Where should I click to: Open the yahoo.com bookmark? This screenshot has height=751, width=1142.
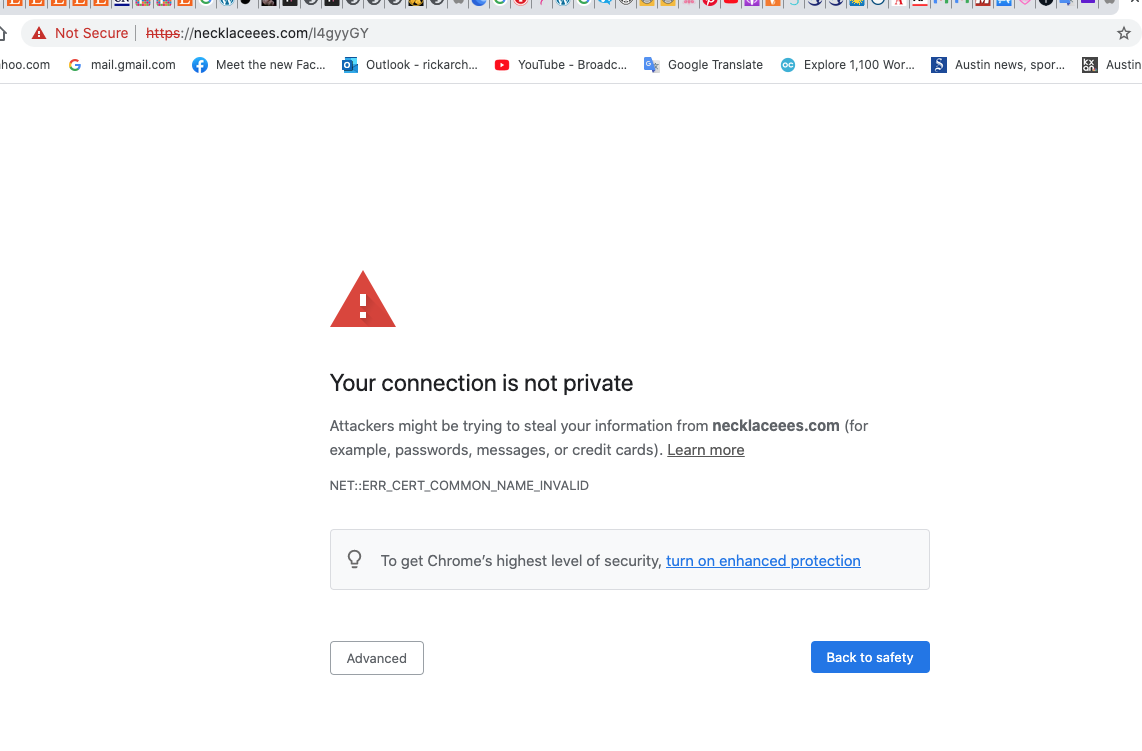point(24,65)
